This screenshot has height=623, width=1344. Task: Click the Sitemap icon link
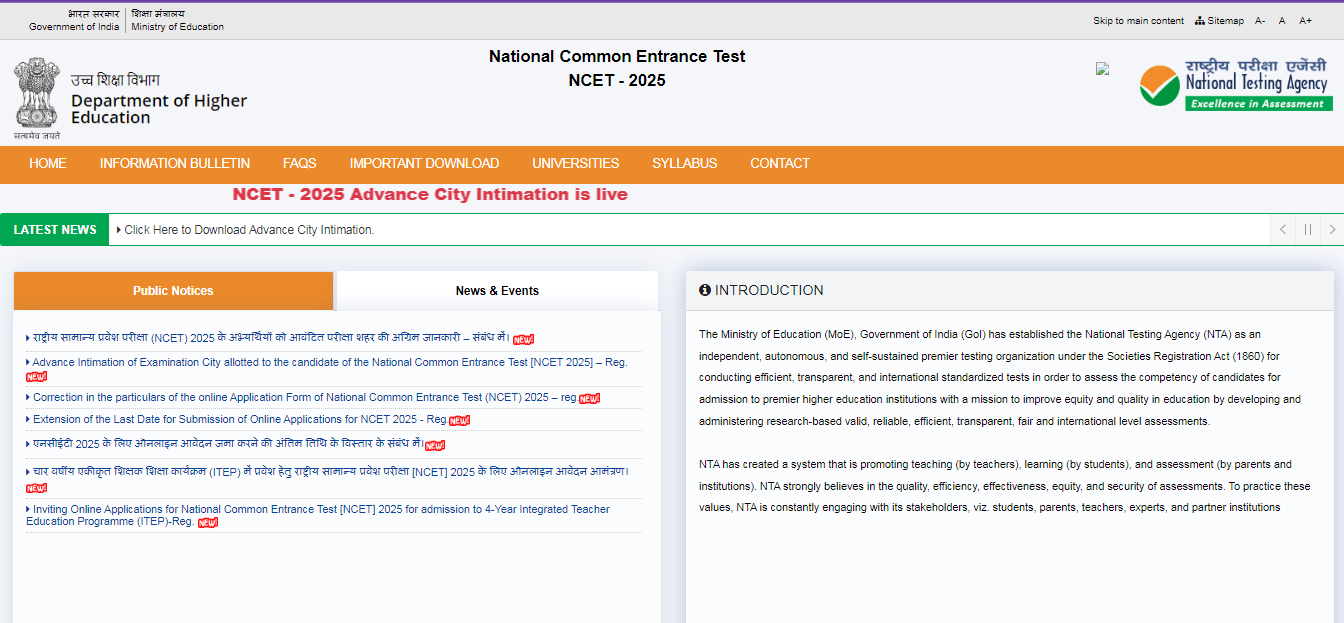click(1219, 21)
